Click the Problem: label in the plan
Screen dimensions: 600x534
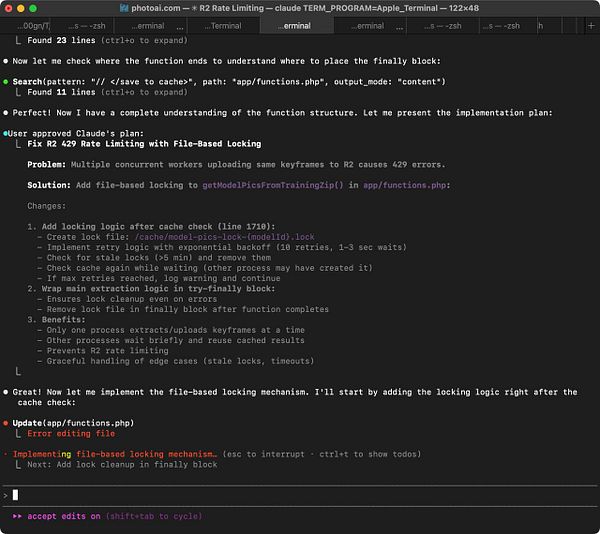(x=46, y=164)
